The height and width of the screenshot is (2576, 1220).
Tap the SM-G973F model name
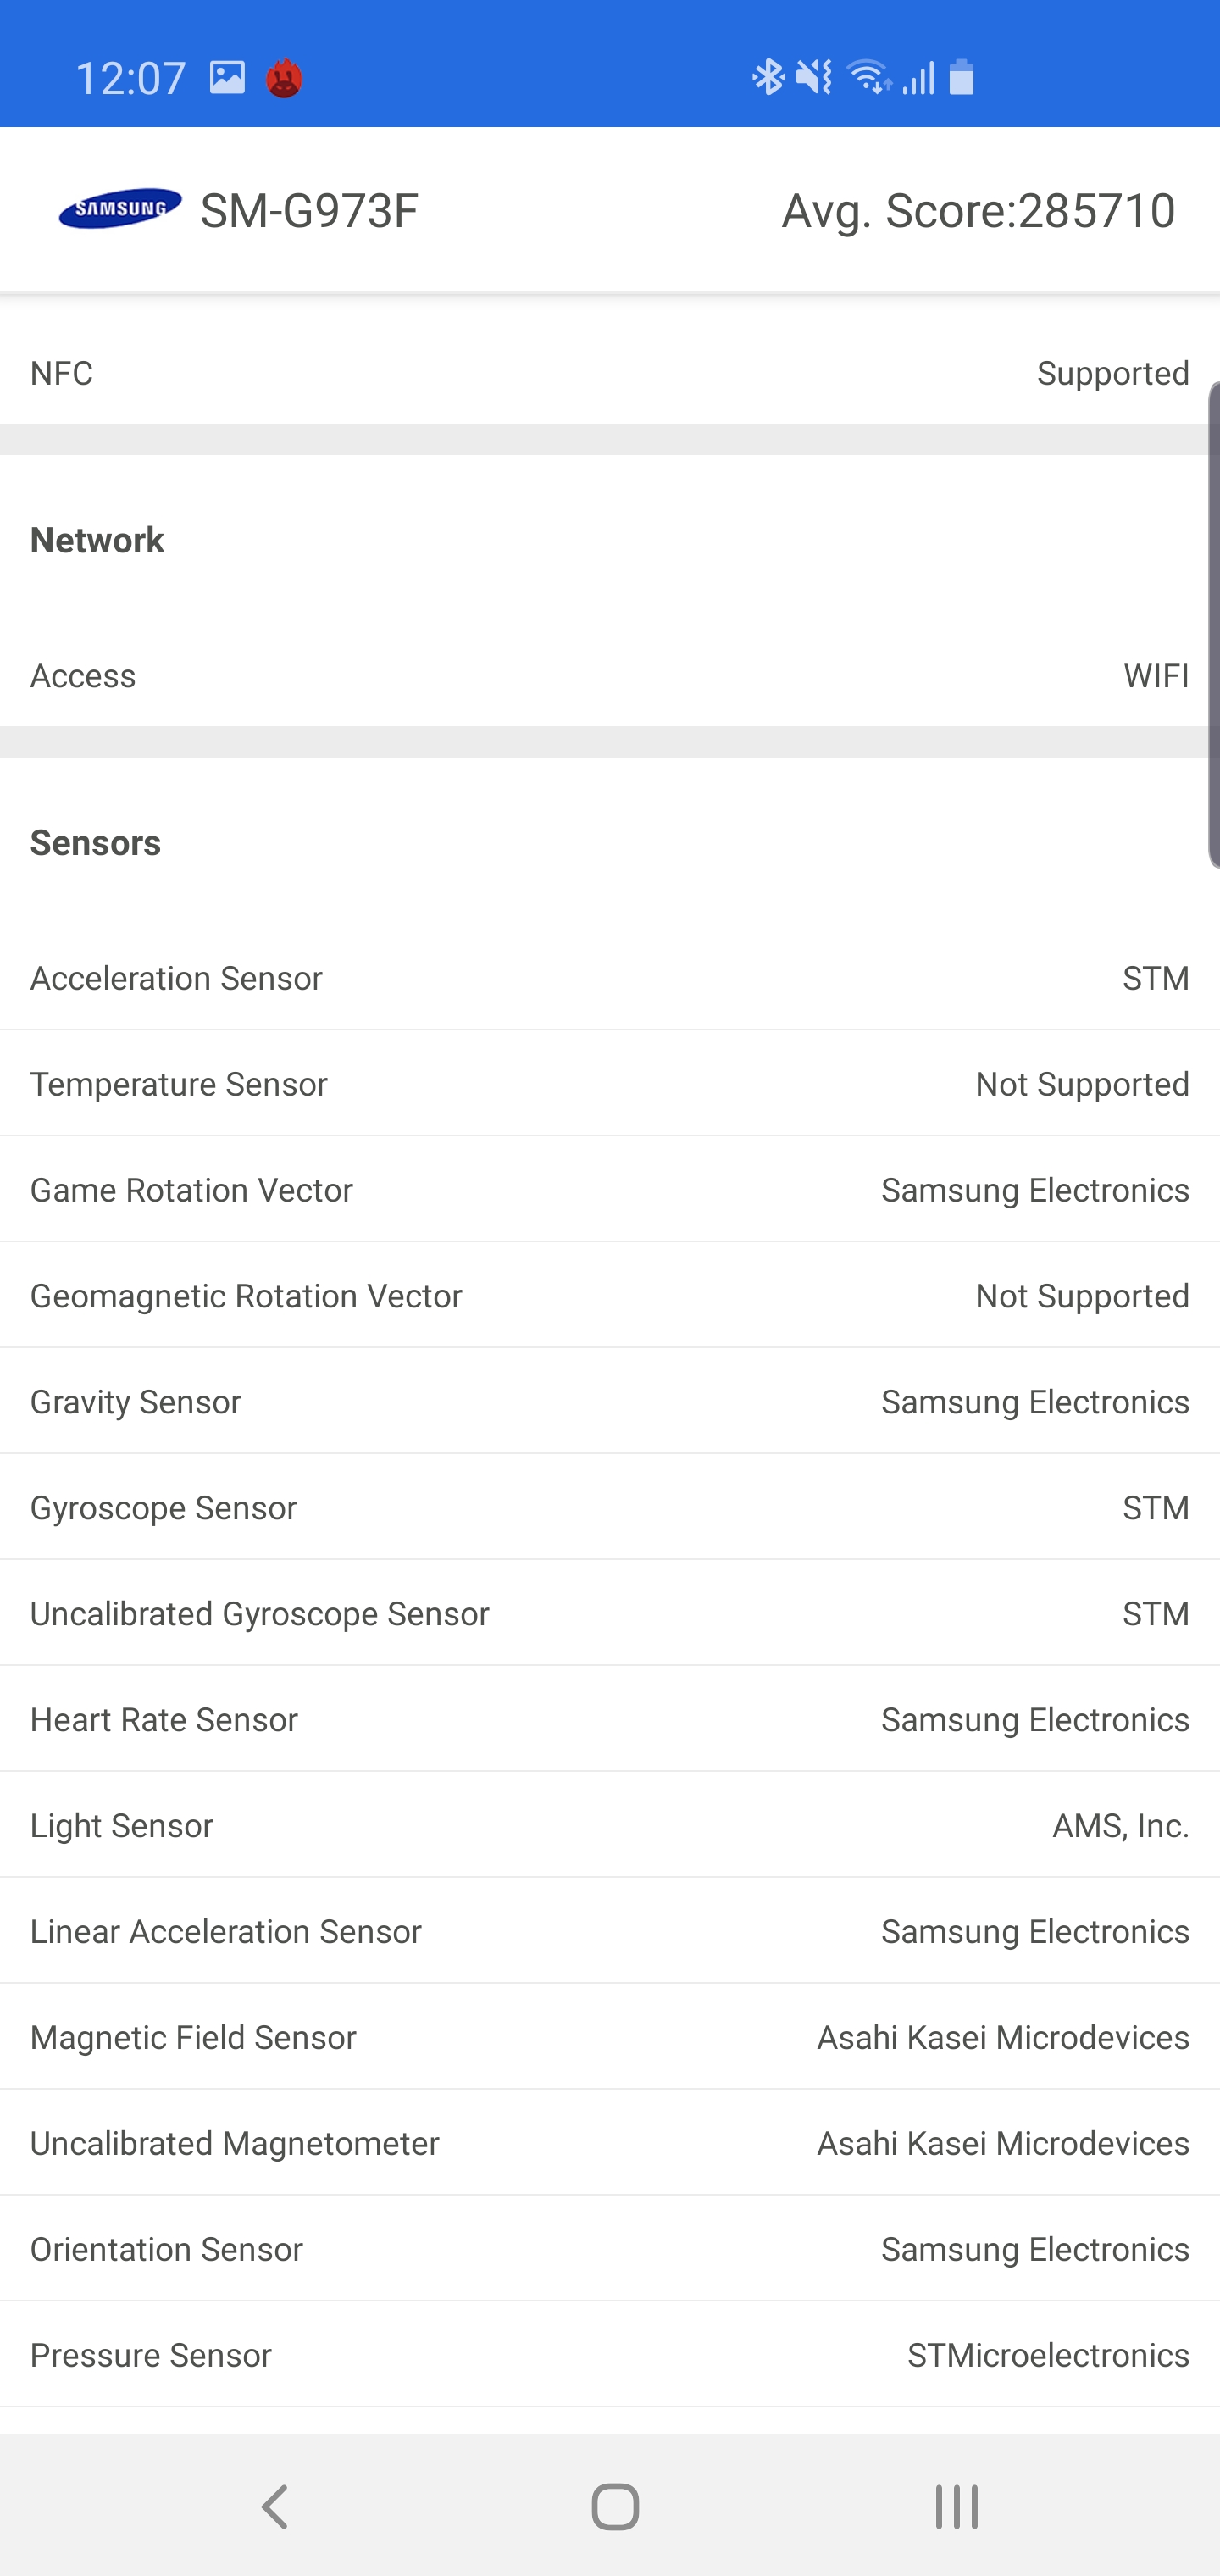pos(309,210)
